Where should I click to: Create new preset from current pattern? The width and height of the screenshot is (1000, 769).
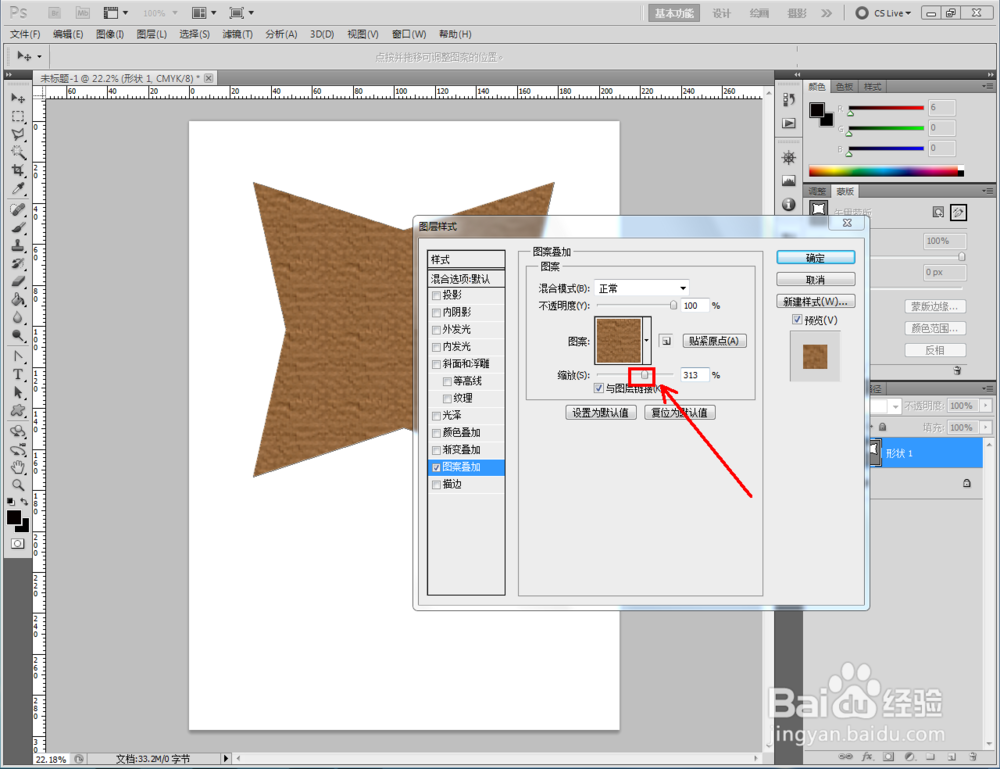(x=666, y=341)
